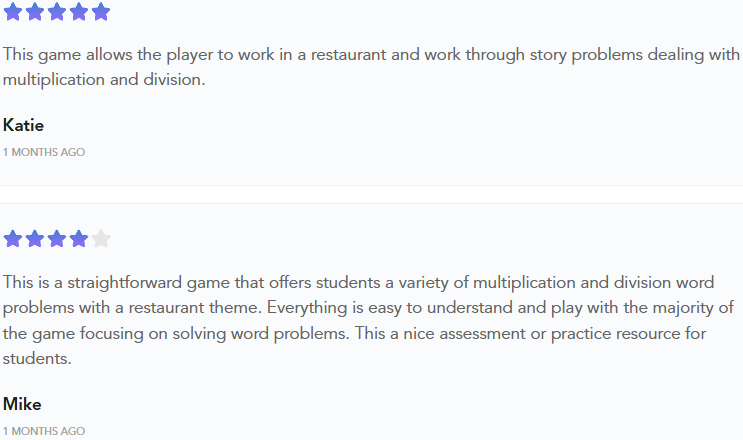Click the fifth star in Katie's rating
743x440 pixels.
click(101, 12)
